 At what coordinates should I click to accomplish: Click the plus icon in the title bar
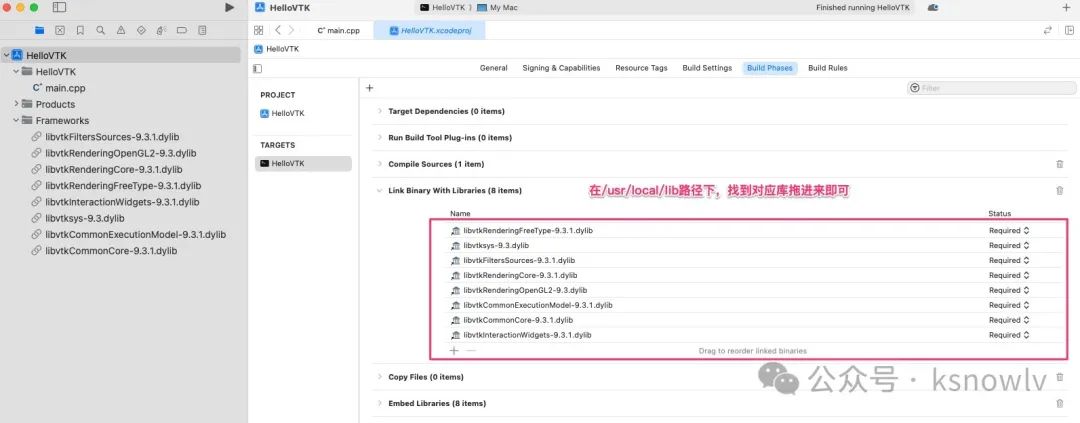pyautogui.click(x=1066, y=8)
